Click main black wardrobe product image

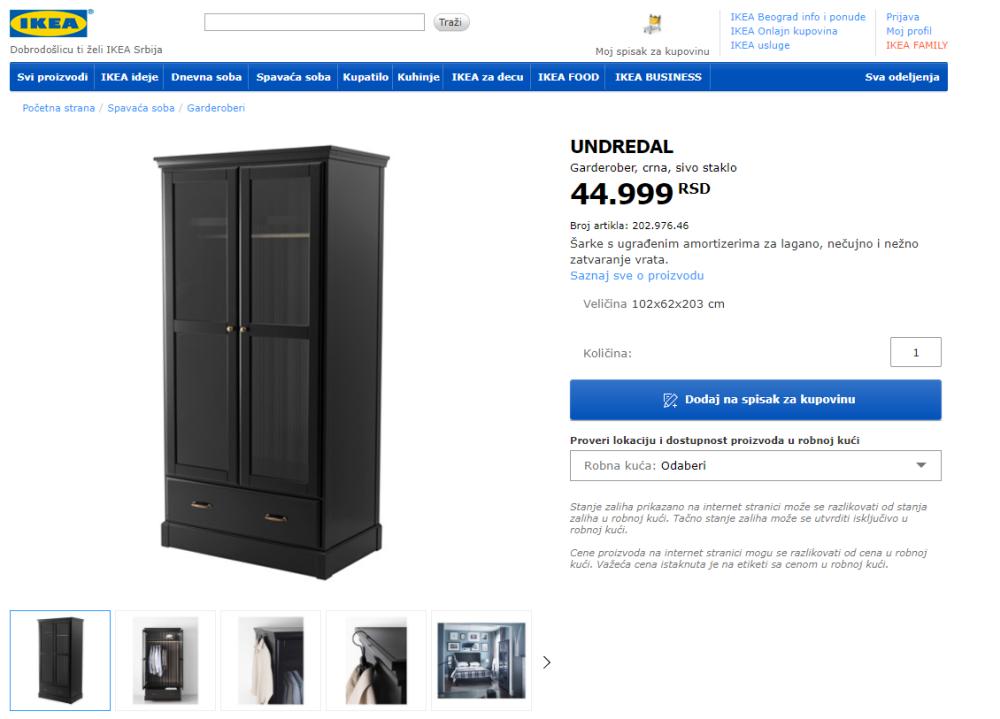point(272,362)
